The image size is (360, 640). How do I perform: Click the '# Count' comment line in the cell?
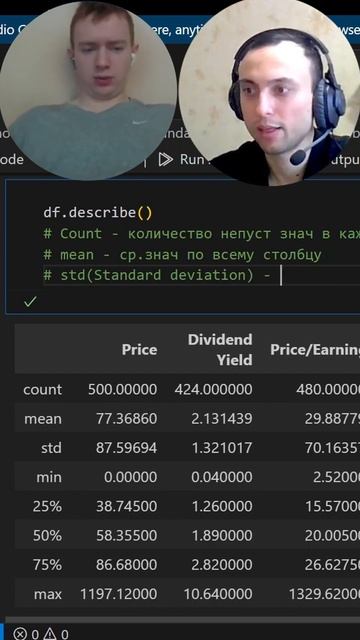pos(202,234)
